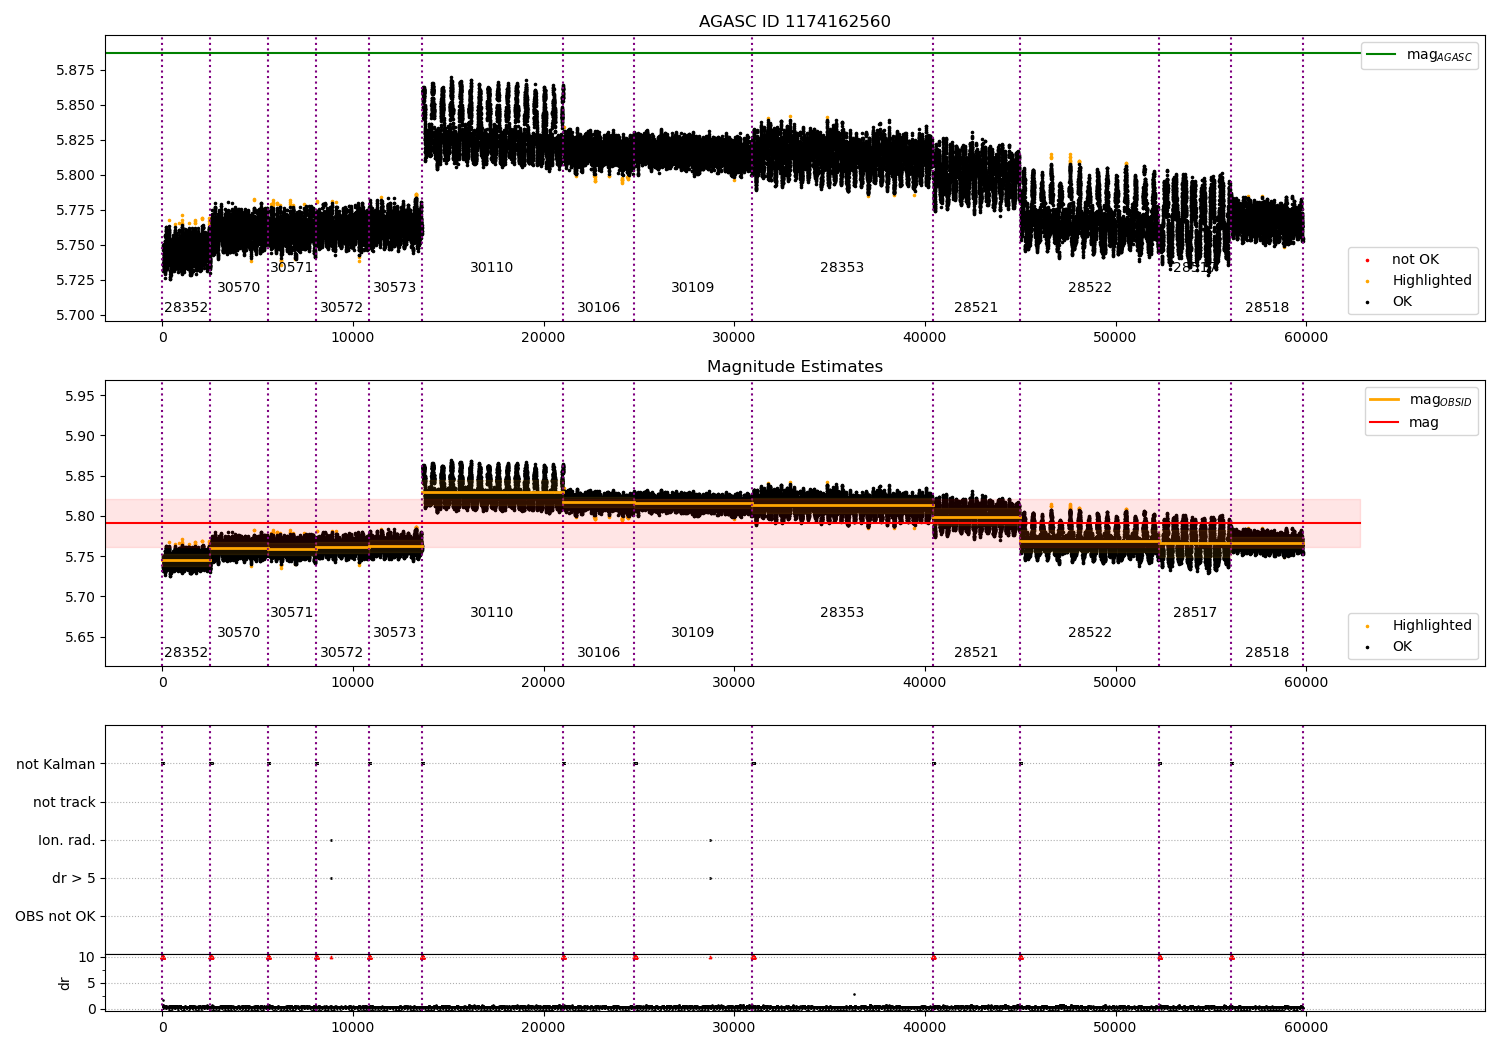
Task: Click the 5.95 y-axis tick label
Action: tap(80, 396)
